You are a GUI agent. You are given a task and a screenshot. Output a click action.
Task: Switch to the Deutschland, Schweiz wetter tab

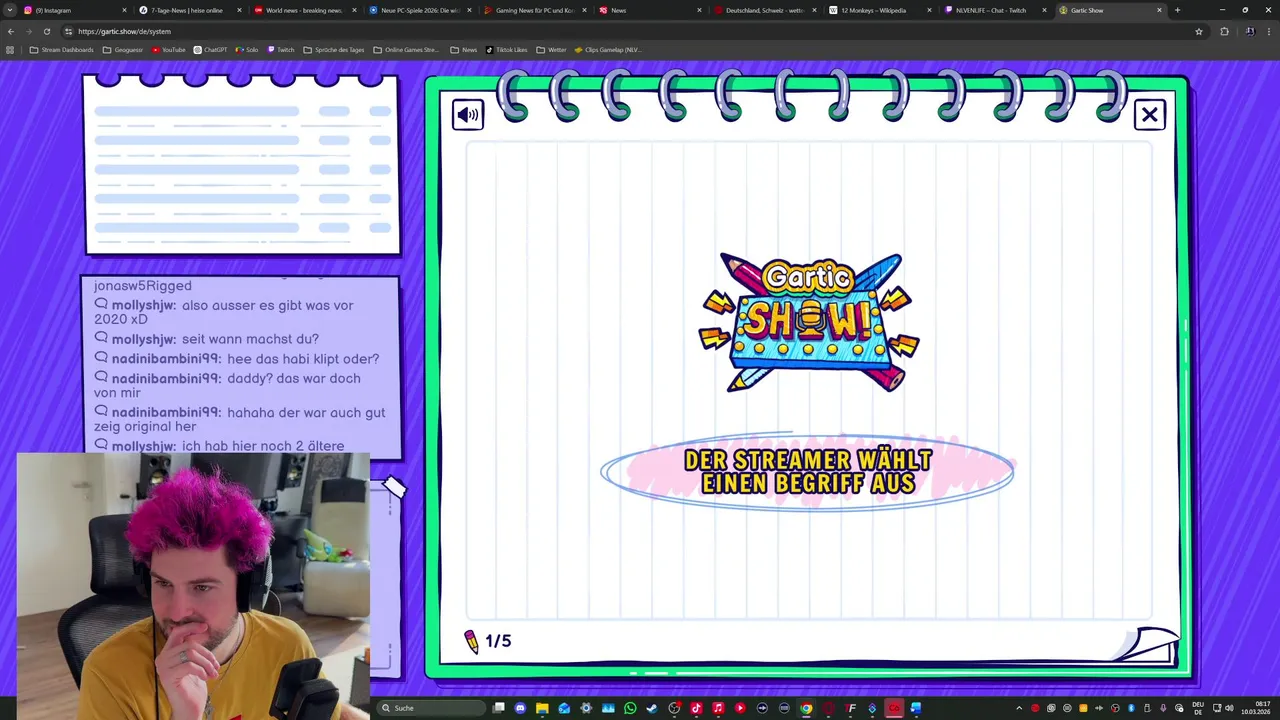(767, 10)
